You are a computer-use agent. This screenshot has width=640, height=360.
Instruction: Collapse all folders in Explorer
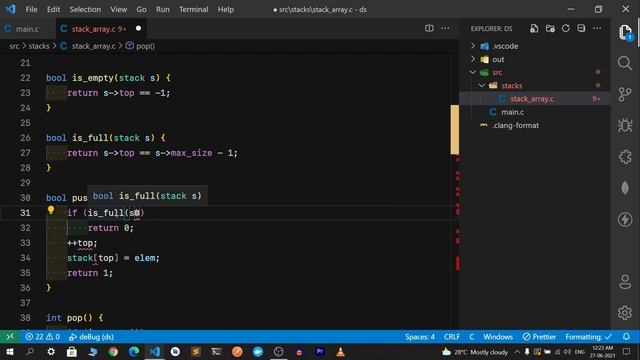click(x=581, y=29)
